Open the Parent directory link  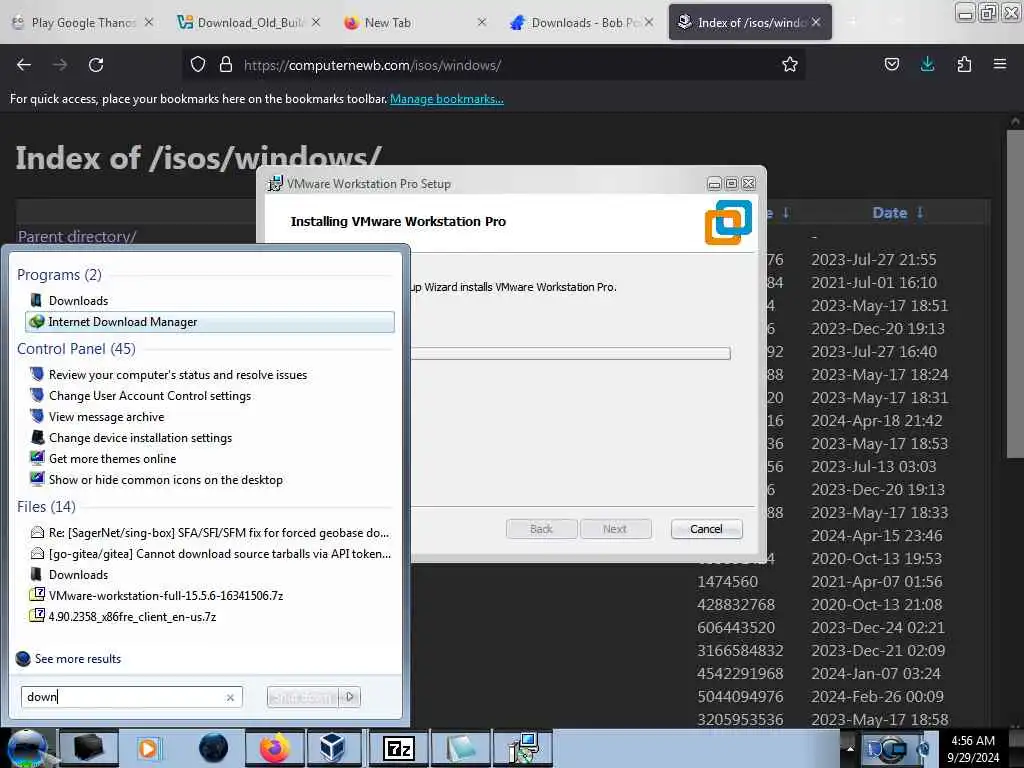(77, 236)
